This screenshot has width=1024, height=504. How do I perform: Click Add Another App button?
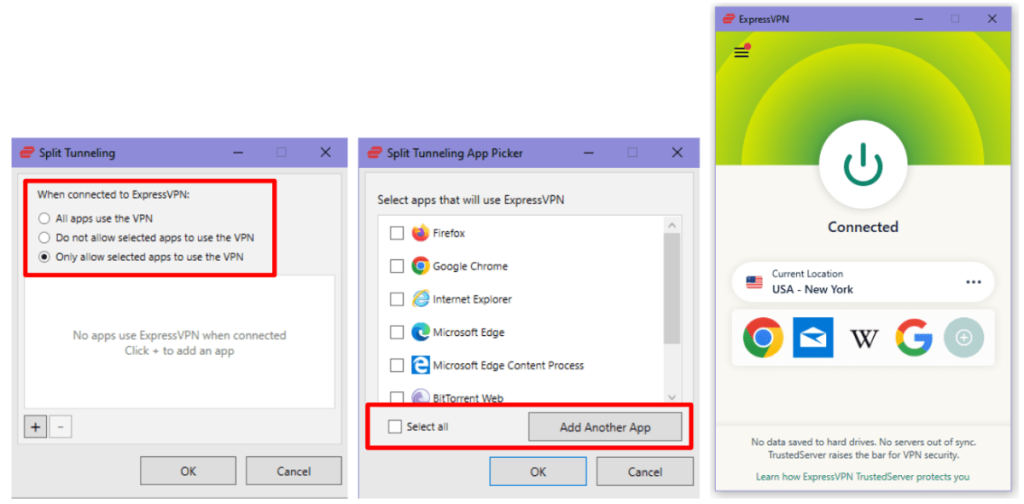pos(605,428)
